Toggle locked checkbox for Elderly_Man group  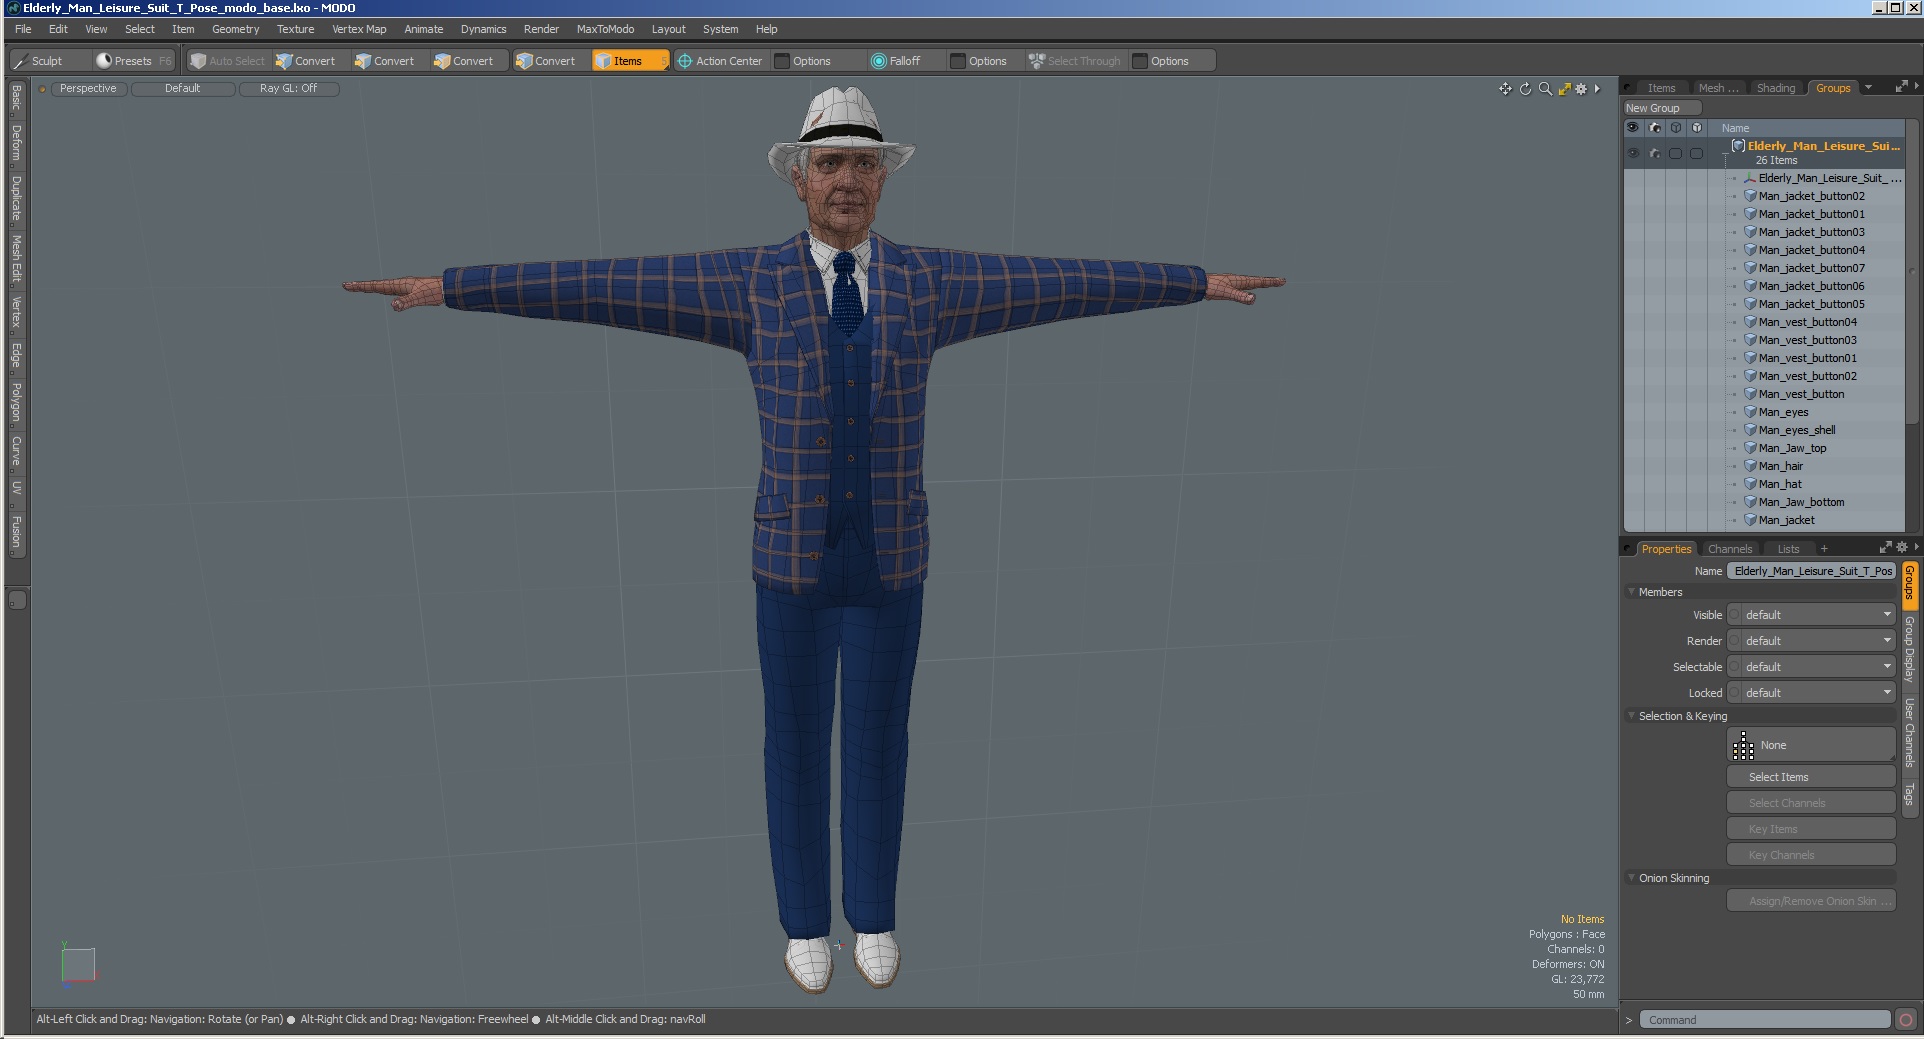(1697, 153)
